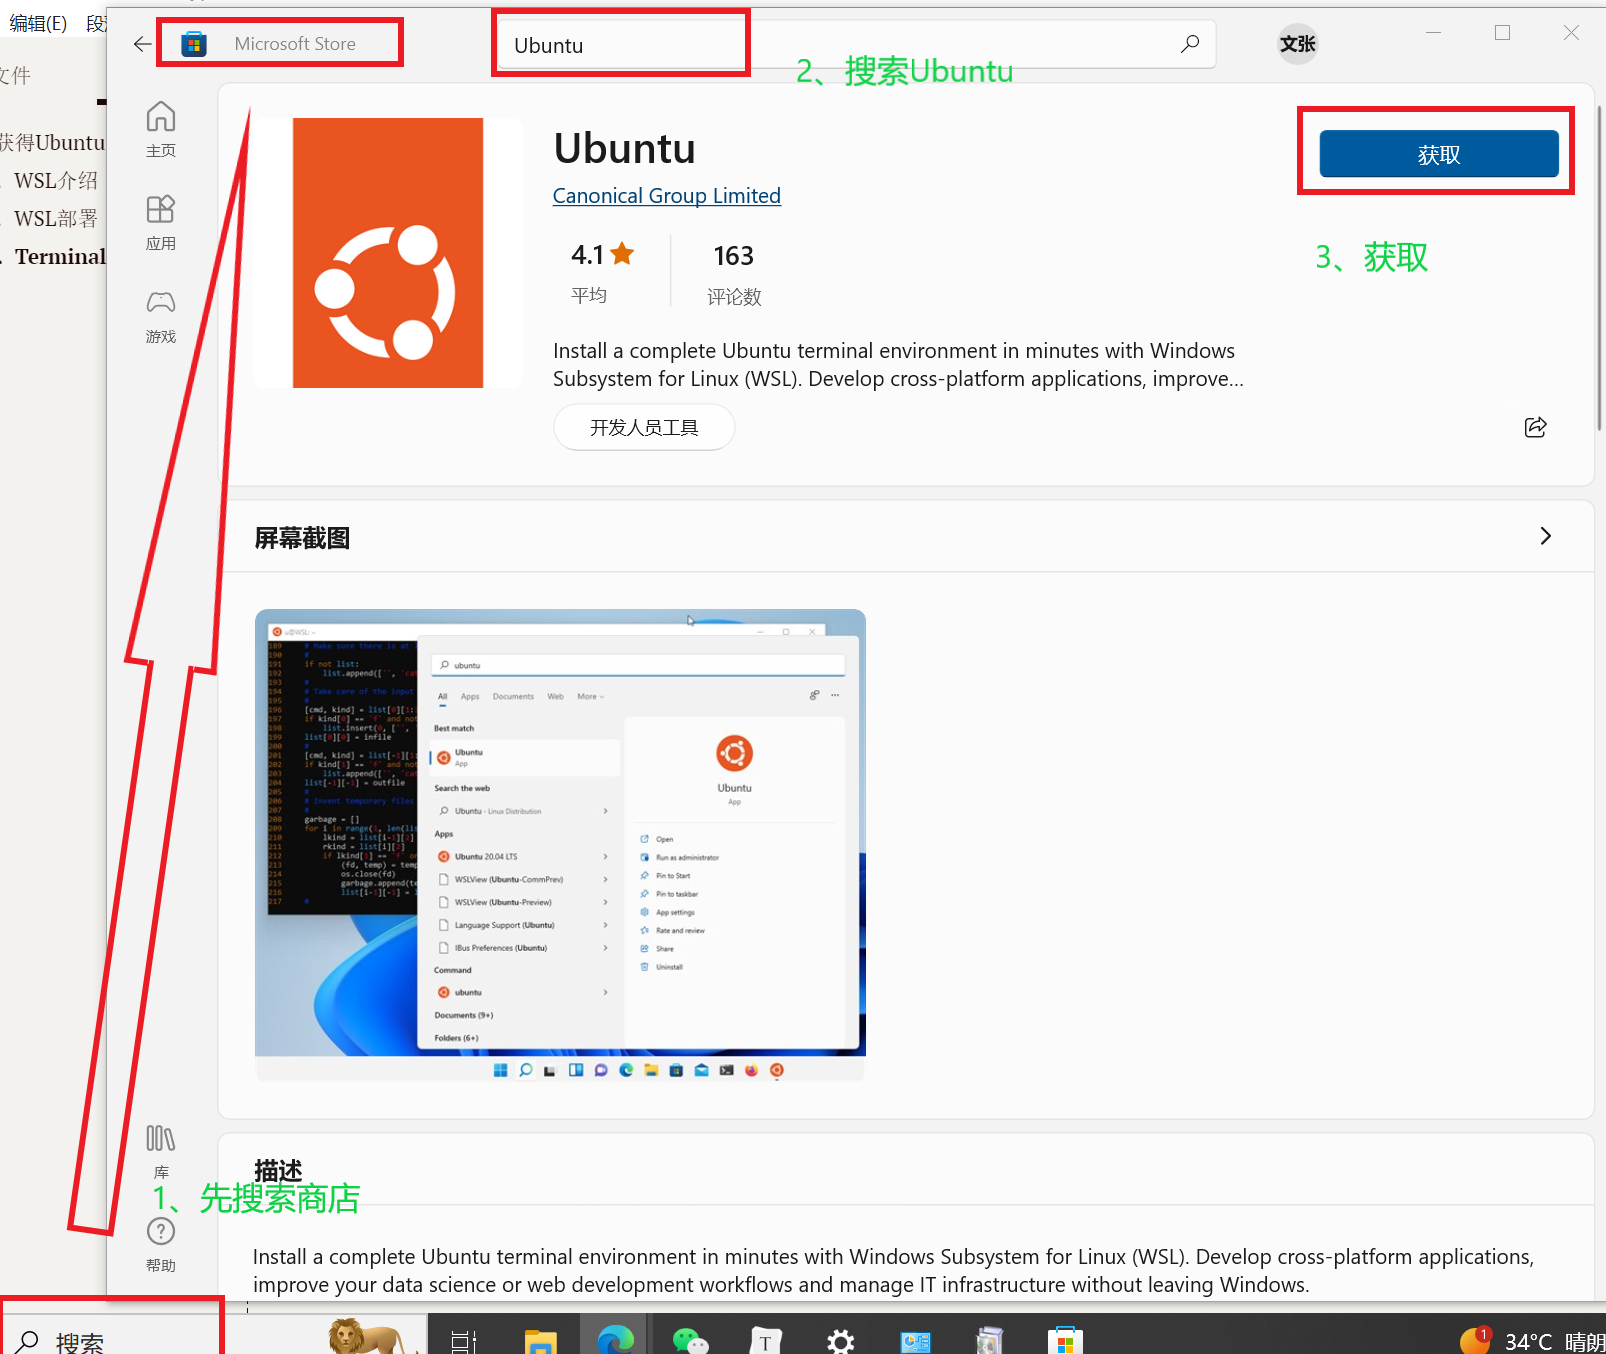Open the 帮助 help sidebar icon
The height and width of the screenshot is (1354, 1606).
(x=161, y=1244)
